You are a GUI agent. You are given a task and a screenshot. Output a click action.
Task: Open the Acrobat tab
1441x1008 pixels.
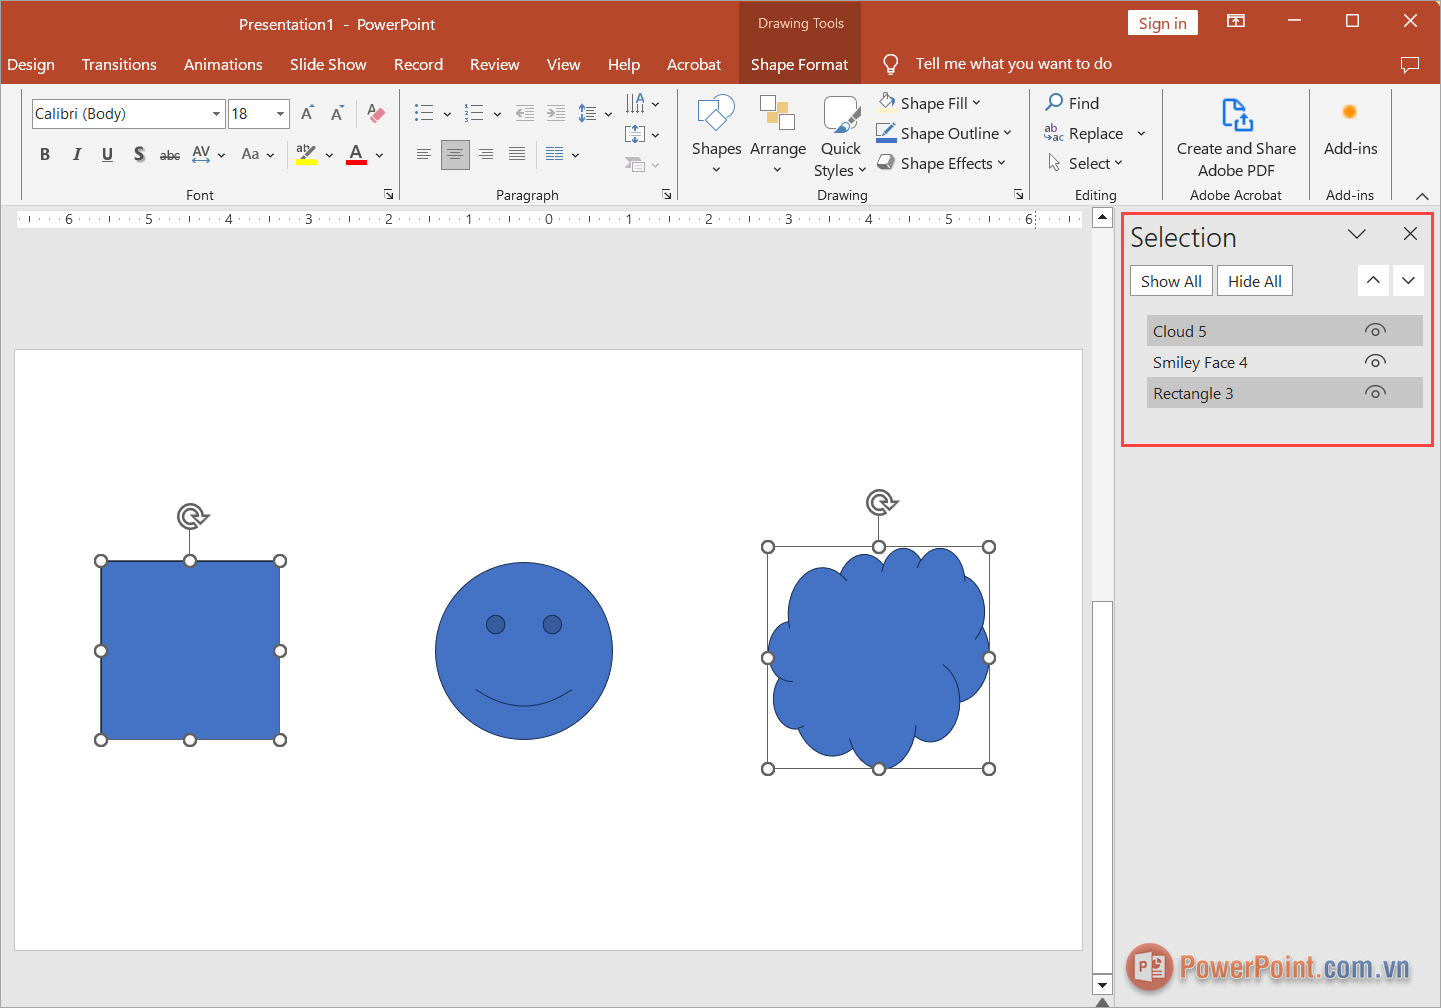[x=694, y=64]
